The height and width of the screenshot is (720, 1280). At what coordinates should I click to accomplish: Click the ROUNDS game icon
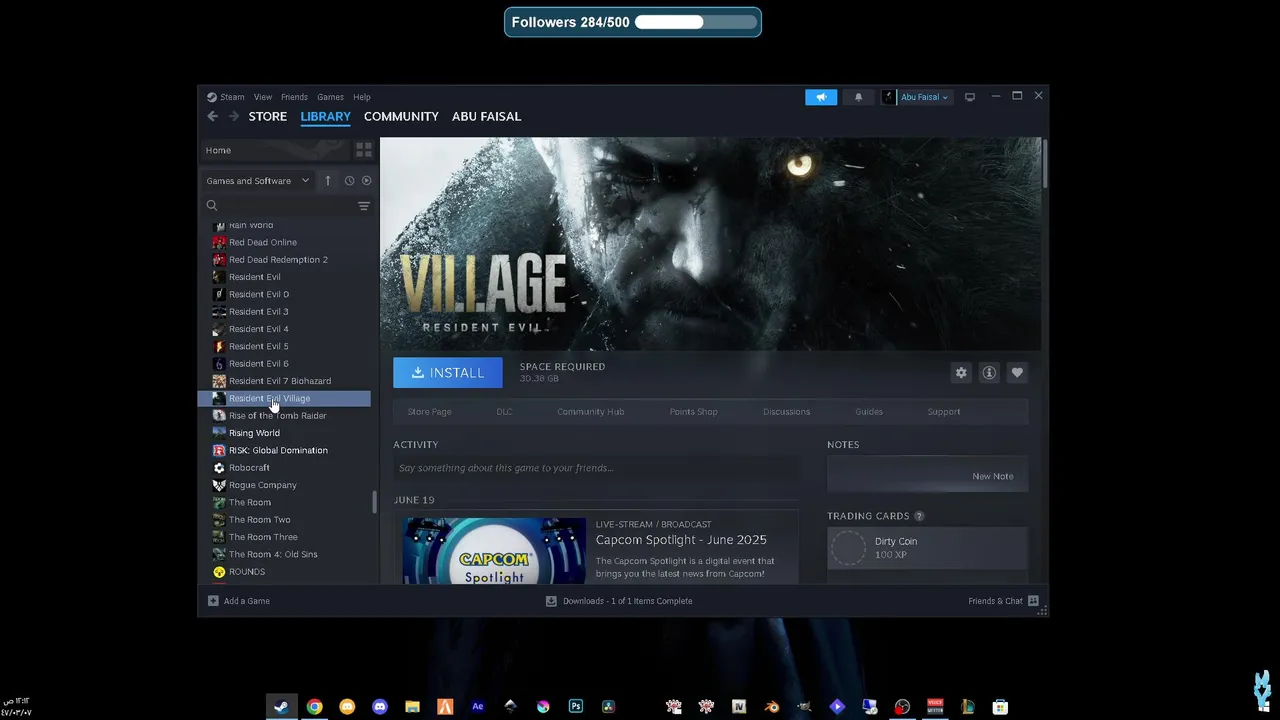[x=219, y=572]
